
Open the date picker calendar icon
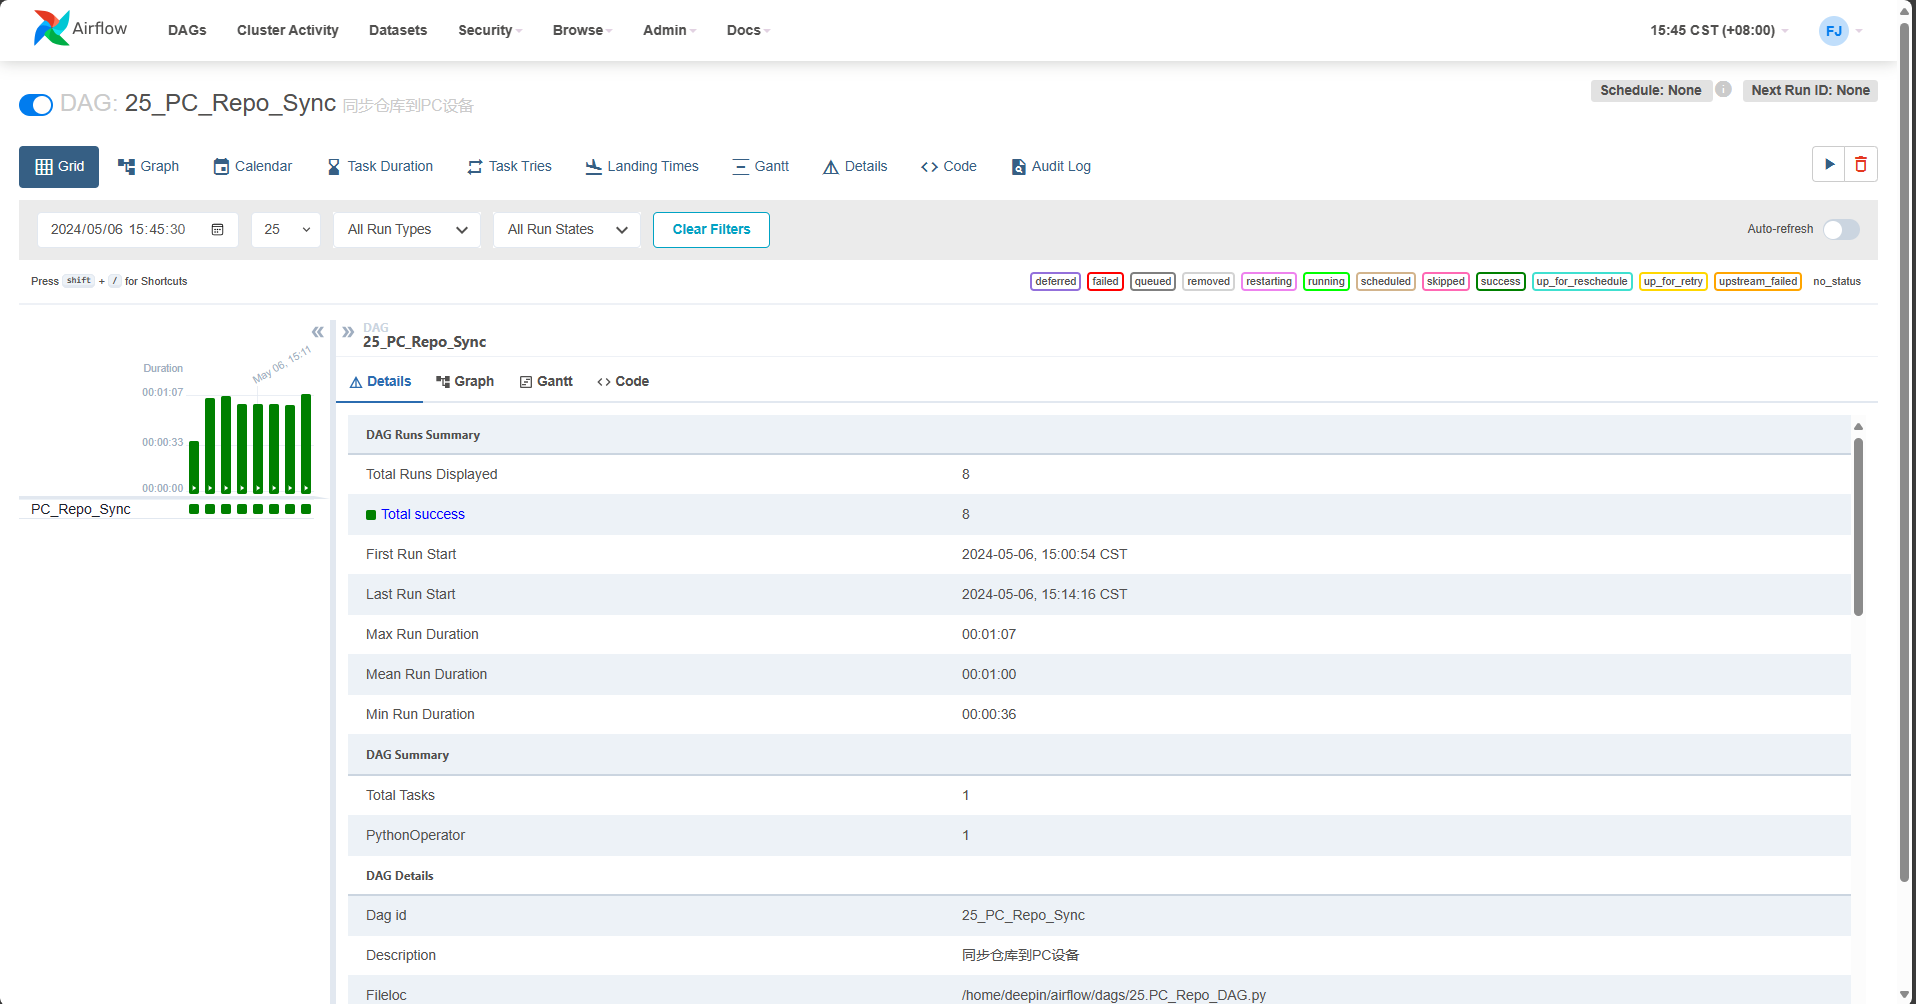coord(217,230)
